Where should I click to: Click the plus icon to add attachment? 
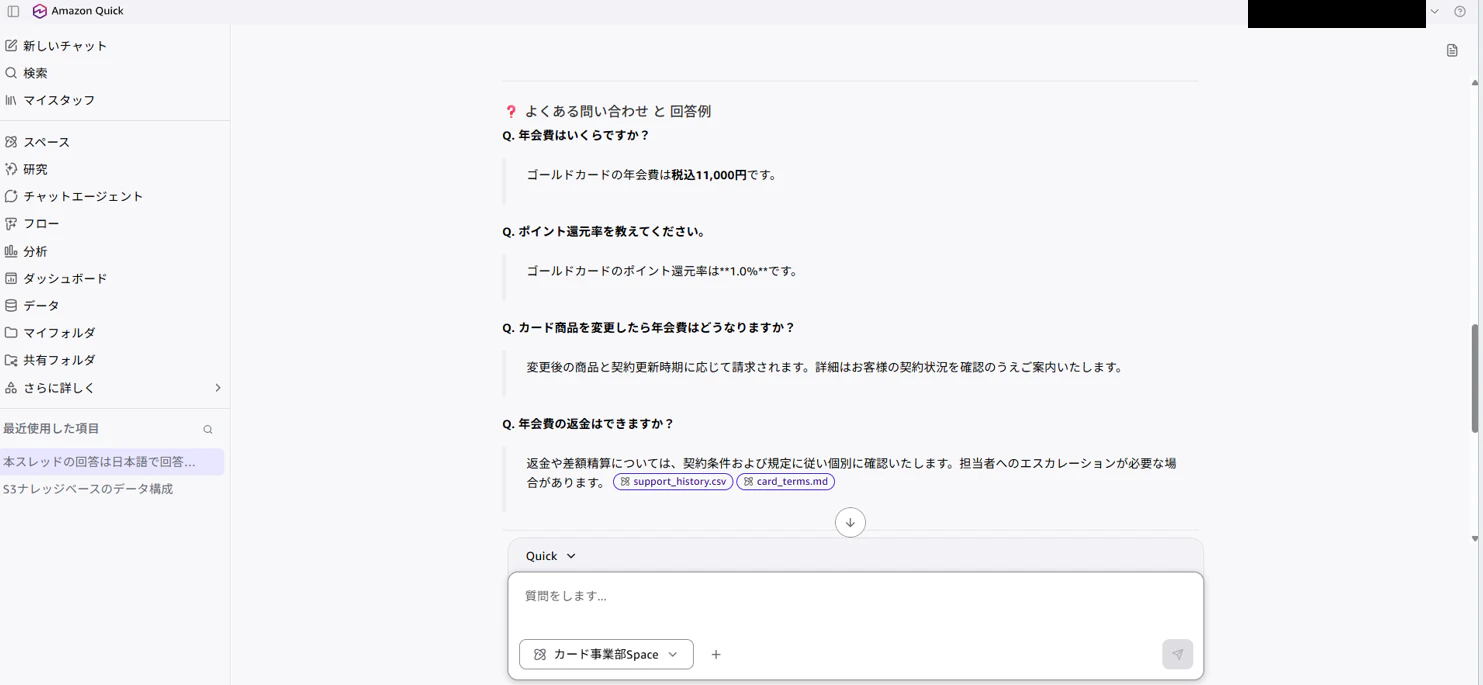(x=716, y=655)
